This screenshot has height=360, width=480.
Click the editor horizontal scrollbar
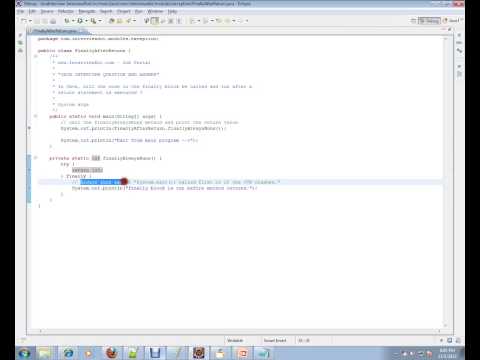coord(240,331)
